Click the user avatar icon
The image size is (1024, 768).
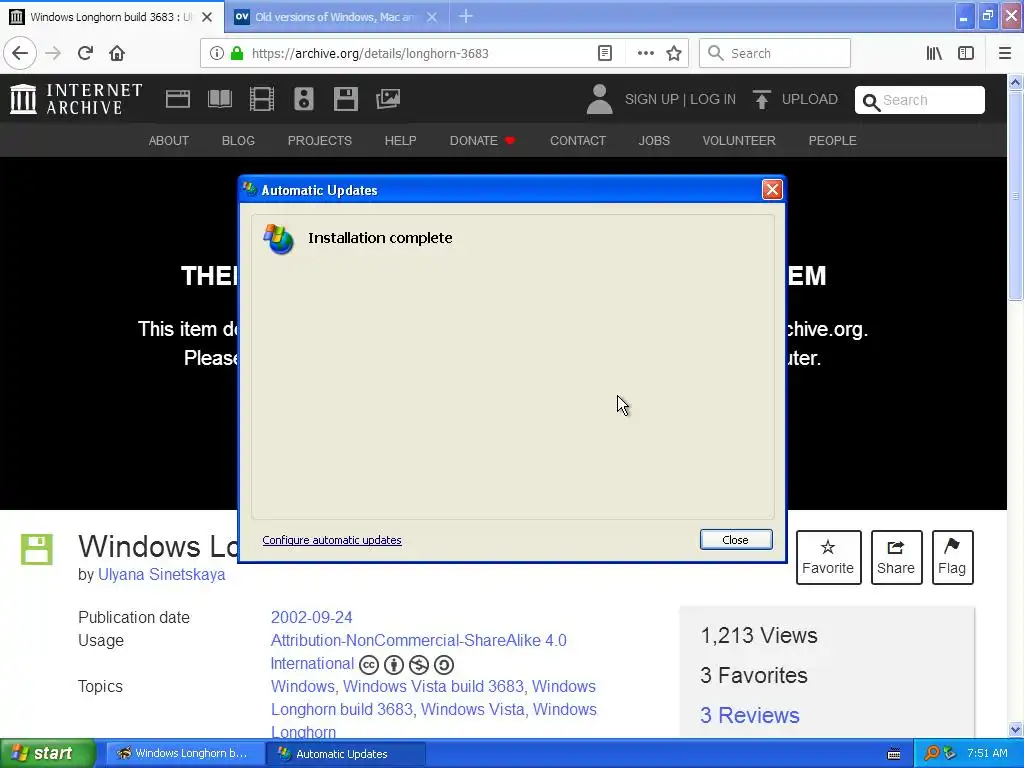599,99
